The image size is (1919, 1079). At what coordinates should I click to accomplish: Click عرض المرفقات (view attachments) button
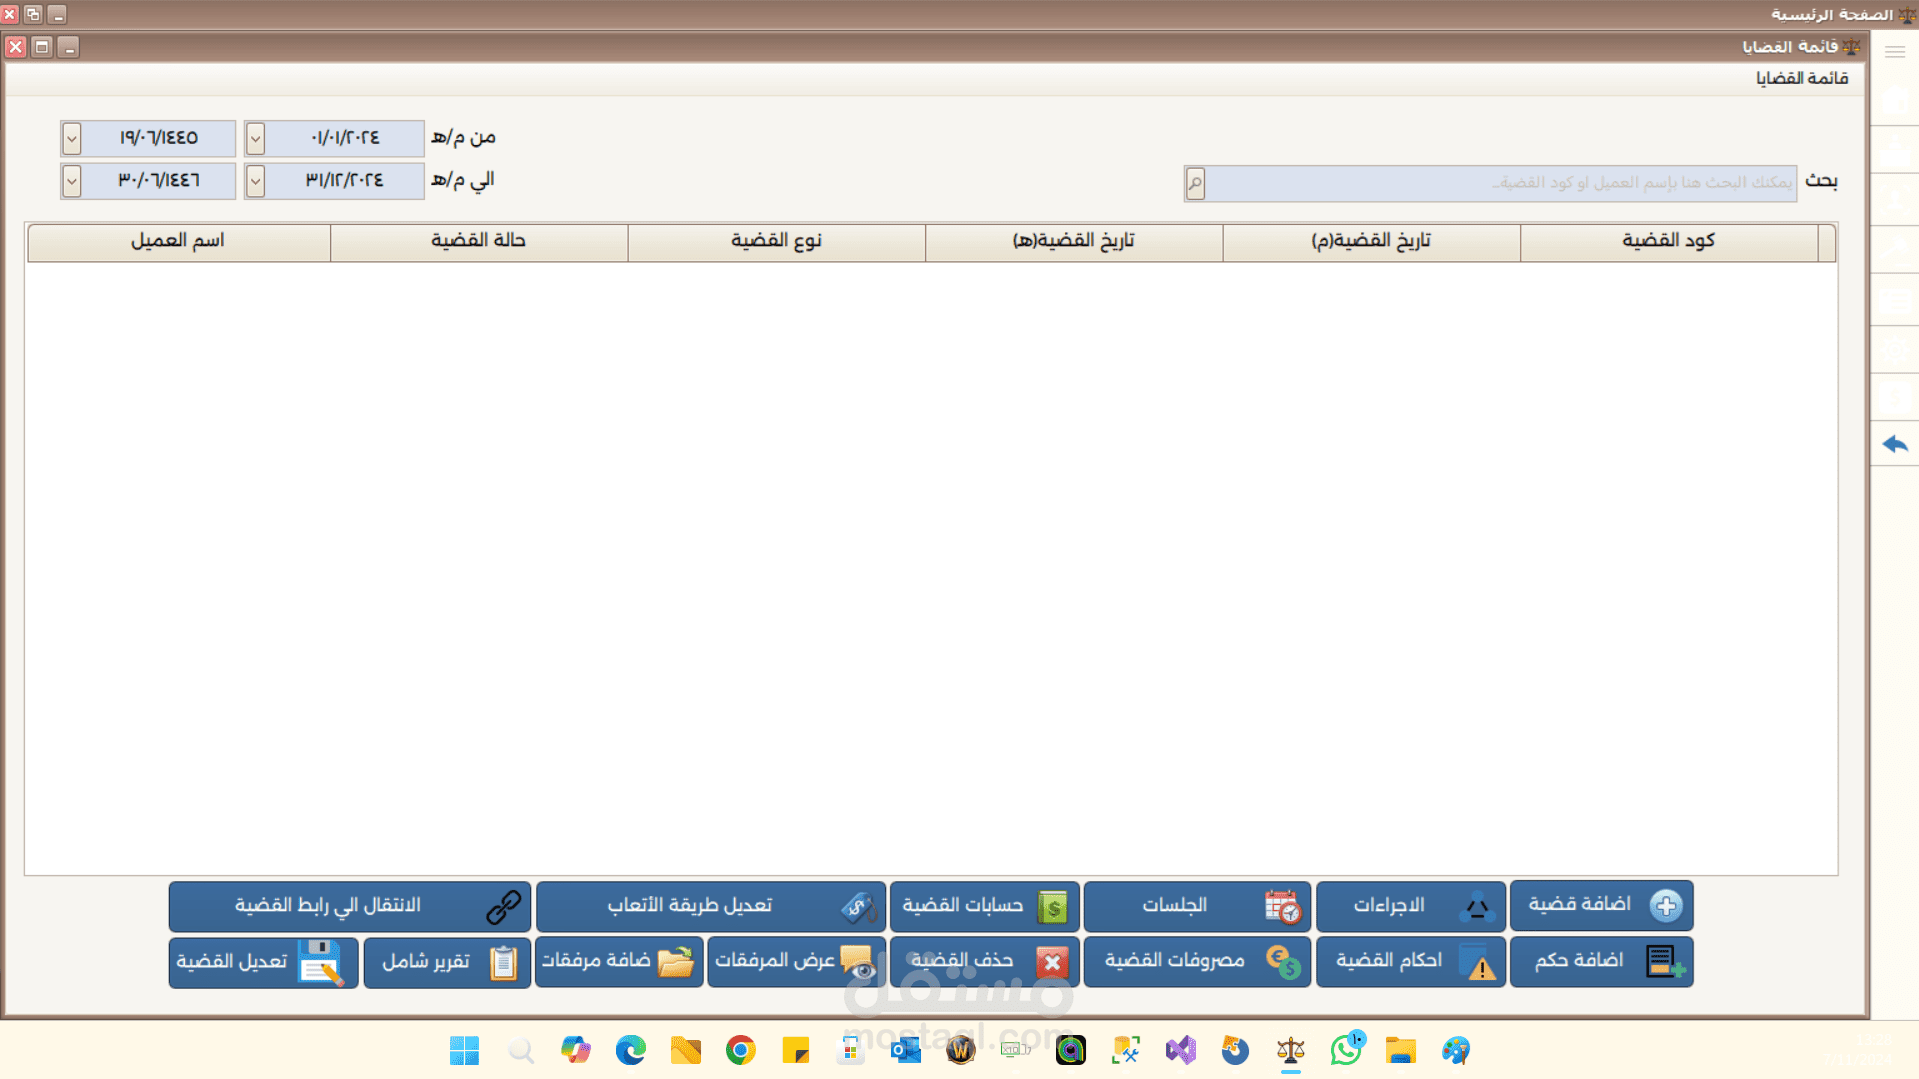click(x=796, y=962)
